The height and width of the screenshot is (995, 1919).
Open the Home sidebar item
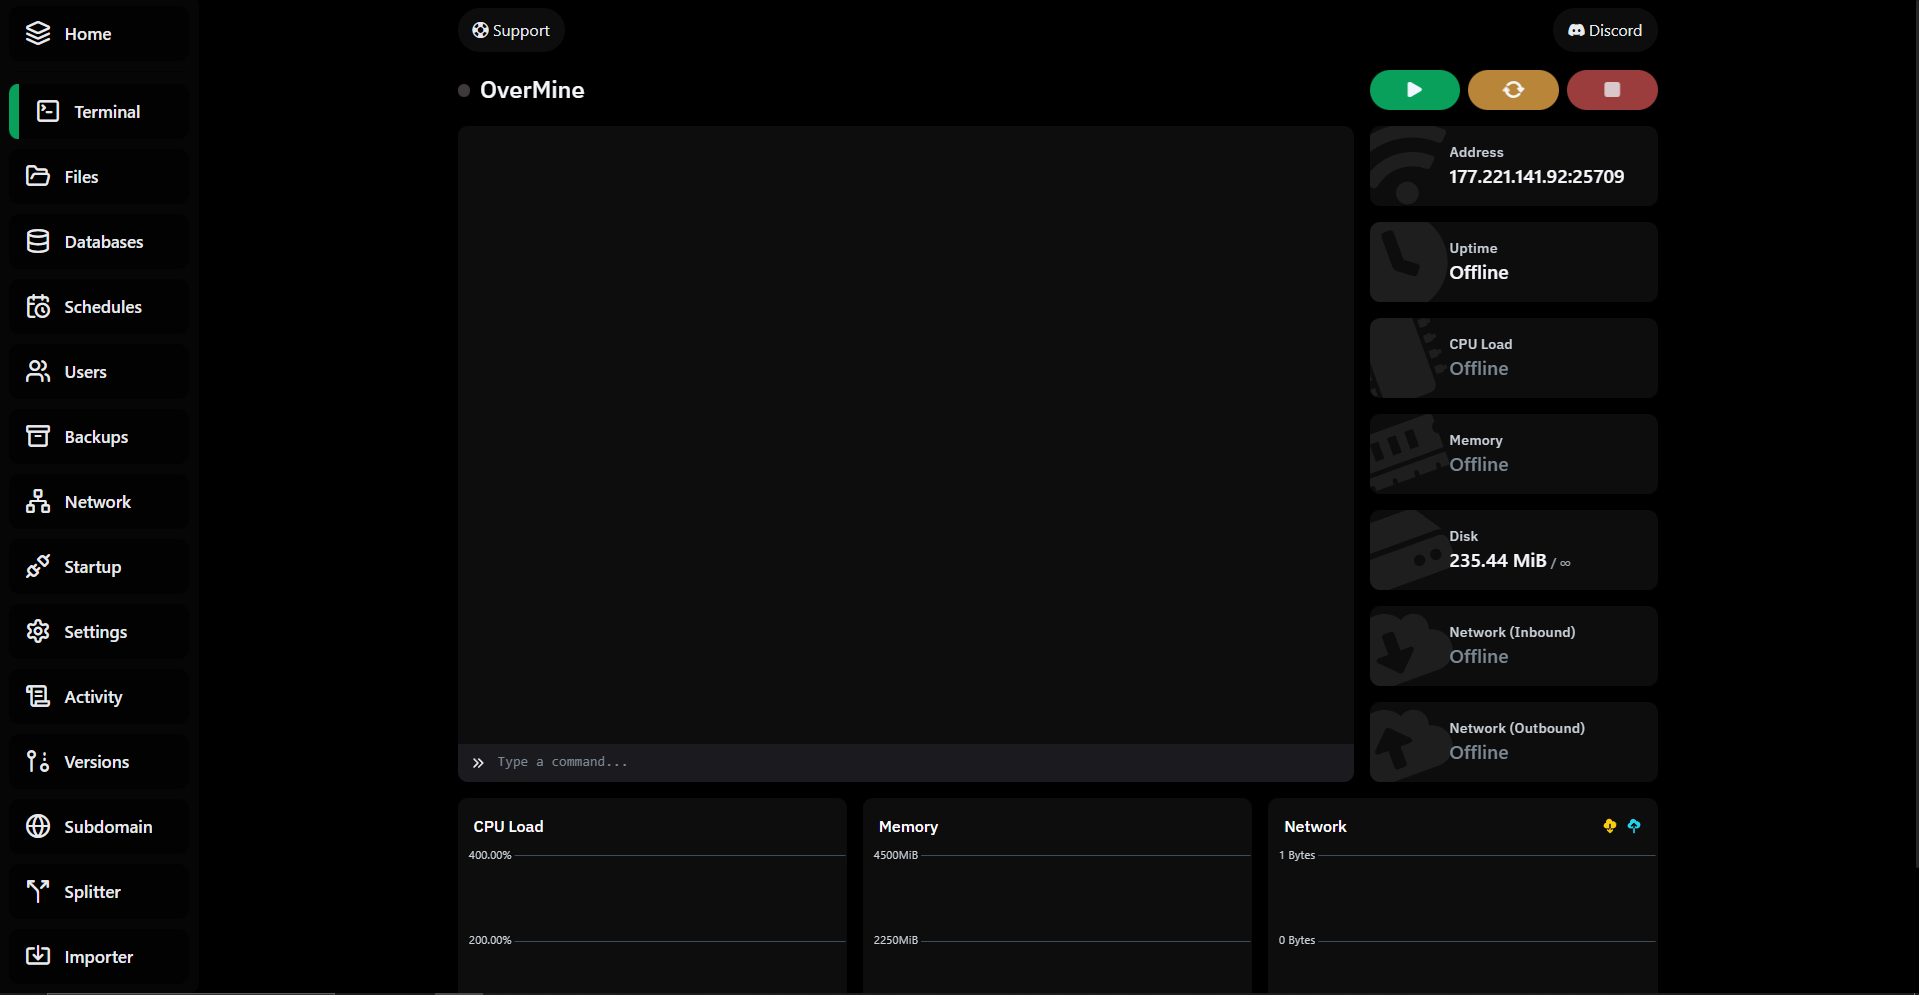point(99,34)
